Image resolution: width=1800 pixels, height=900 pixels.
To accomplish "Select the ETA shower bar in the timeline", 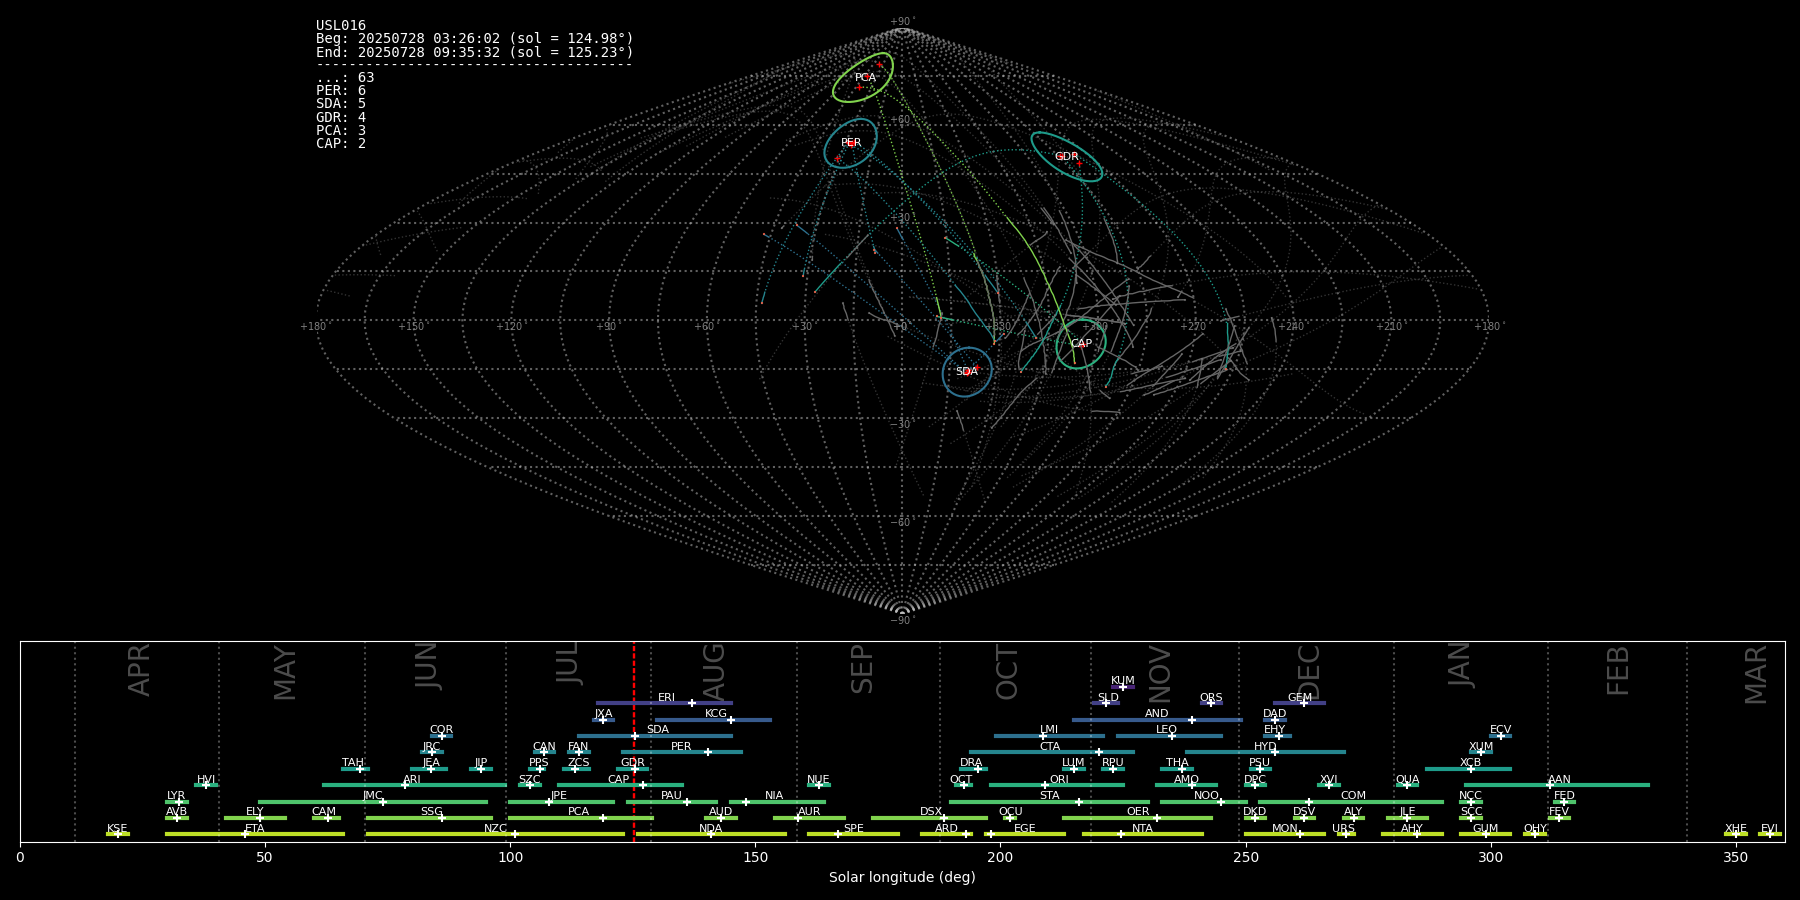I will (255, 834).
